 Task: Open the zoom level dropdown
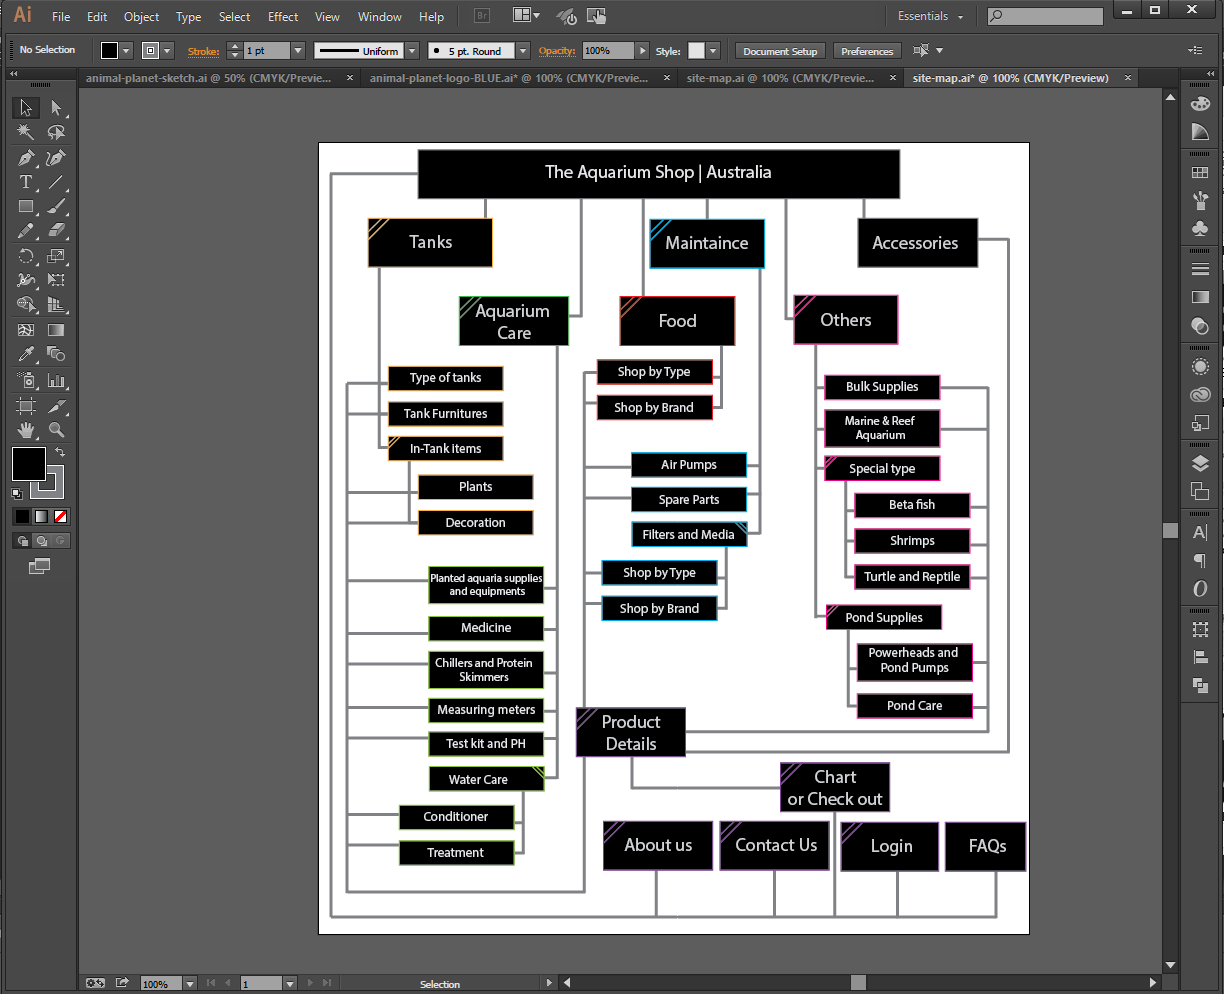point(190,984)
